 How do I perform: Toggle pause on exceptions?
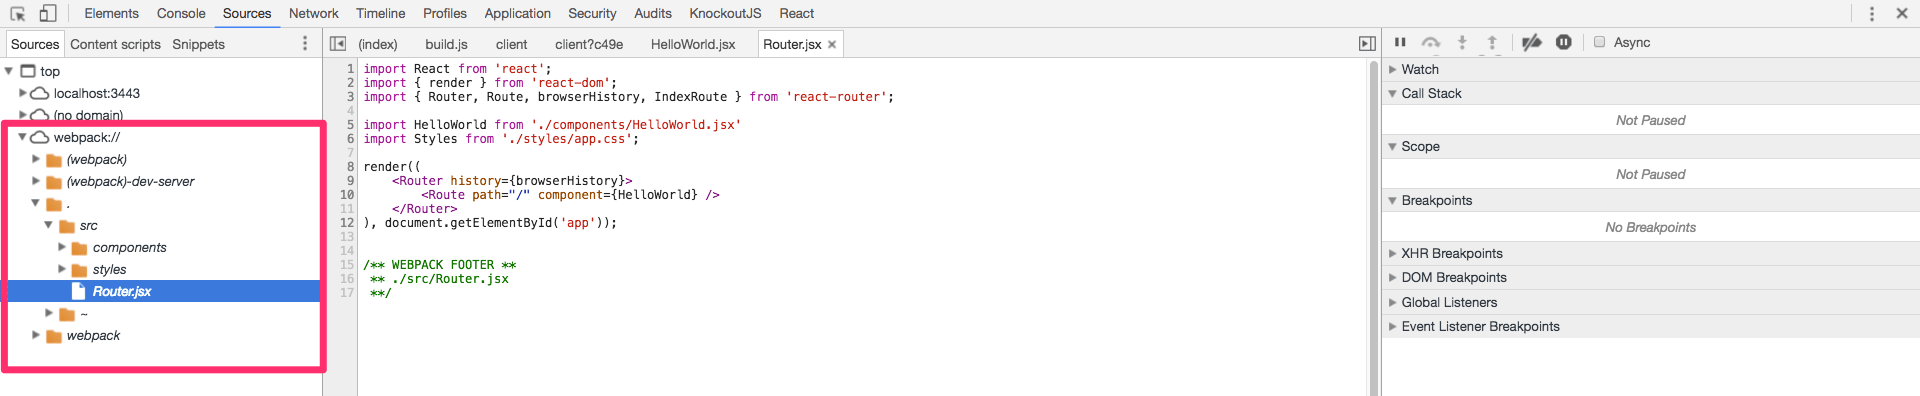(1564, 42)
